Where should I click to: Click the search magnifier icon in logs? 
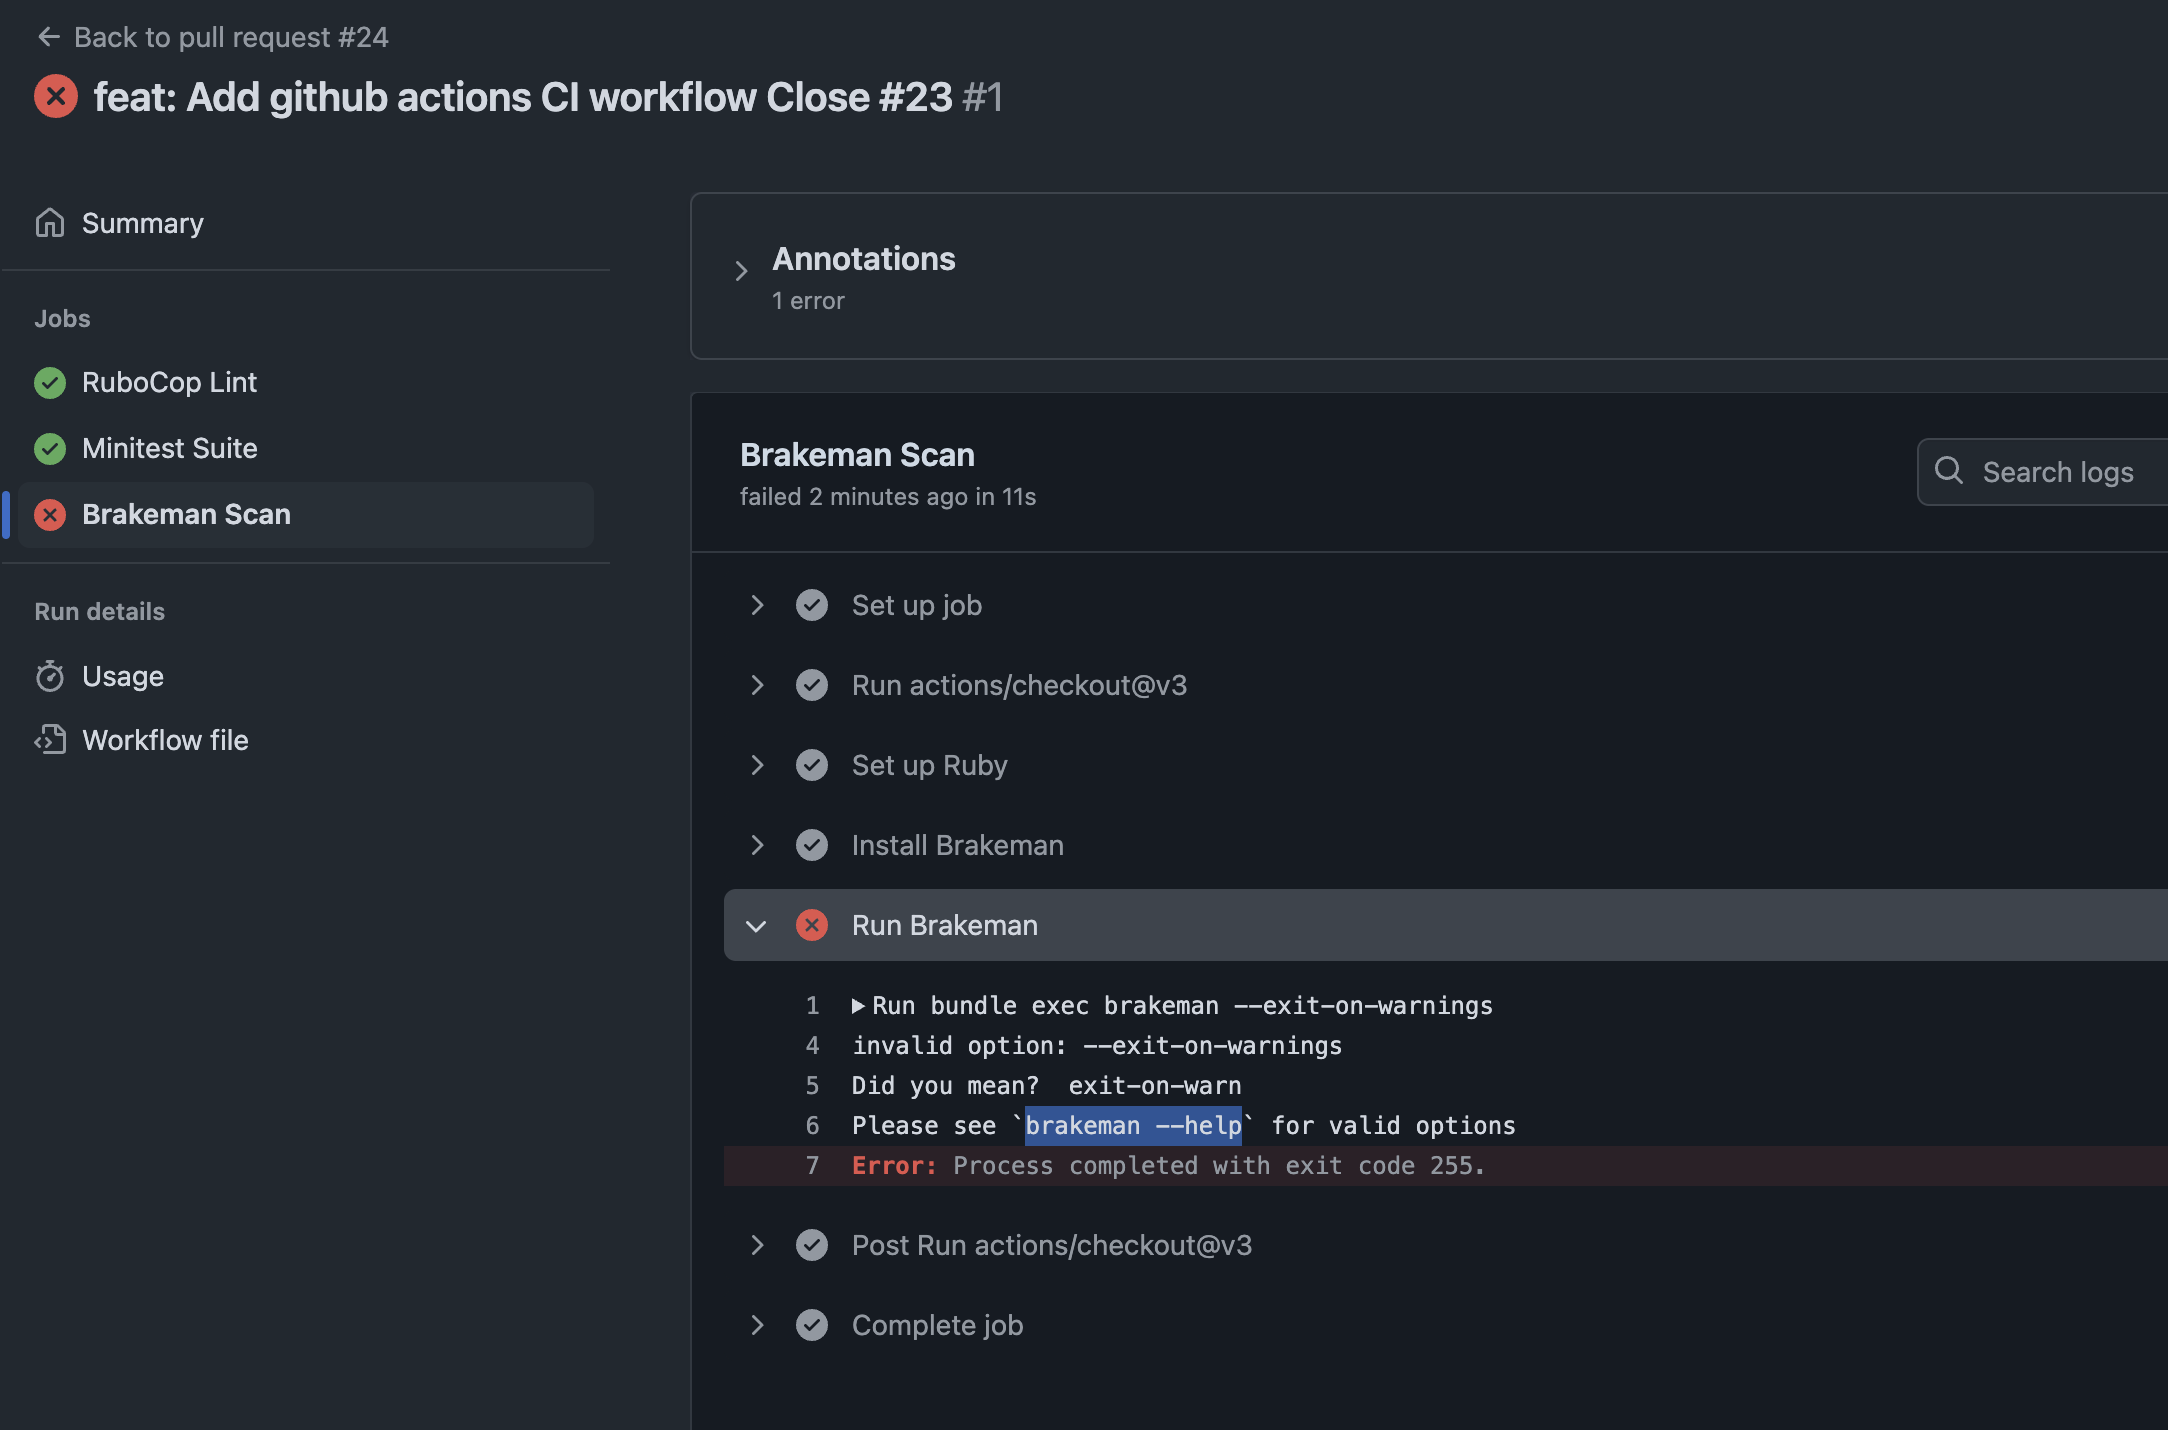tap(1949, 471)
